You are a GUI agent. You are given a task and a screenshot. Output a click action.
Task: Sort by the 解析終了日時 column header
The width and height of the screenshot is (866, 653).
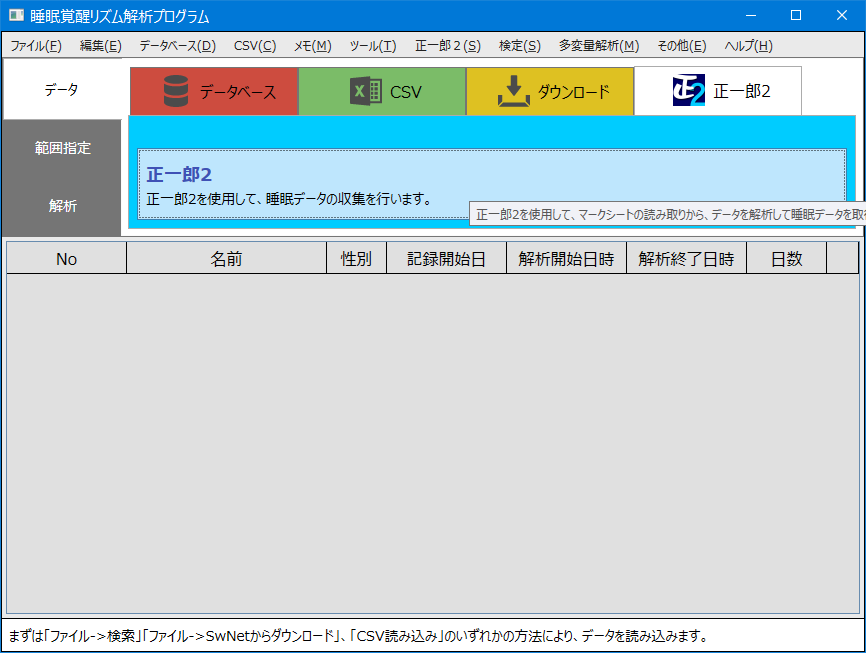tap(687, 259)
